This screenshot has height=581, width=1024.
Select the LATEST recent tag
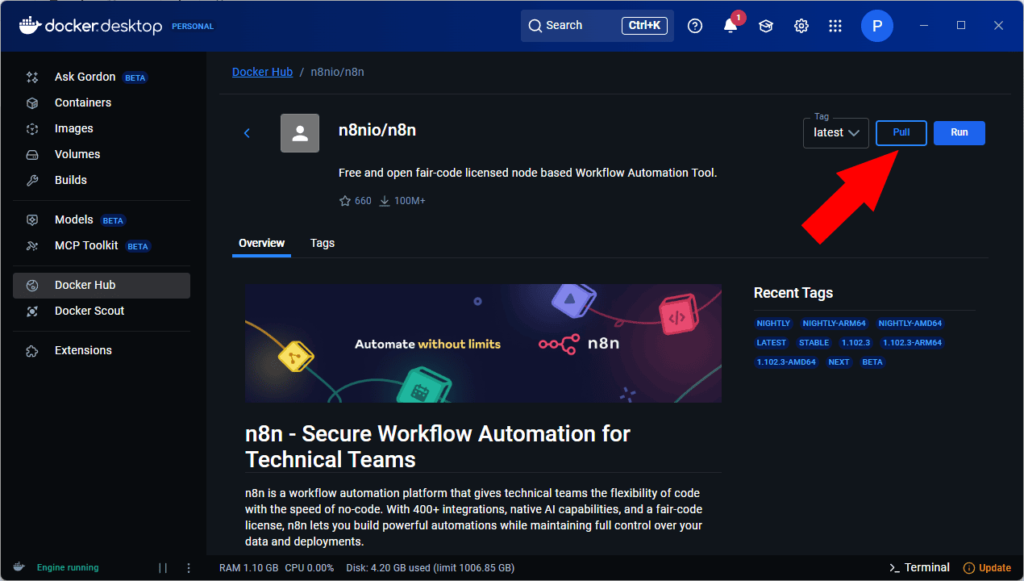point(771,343)
